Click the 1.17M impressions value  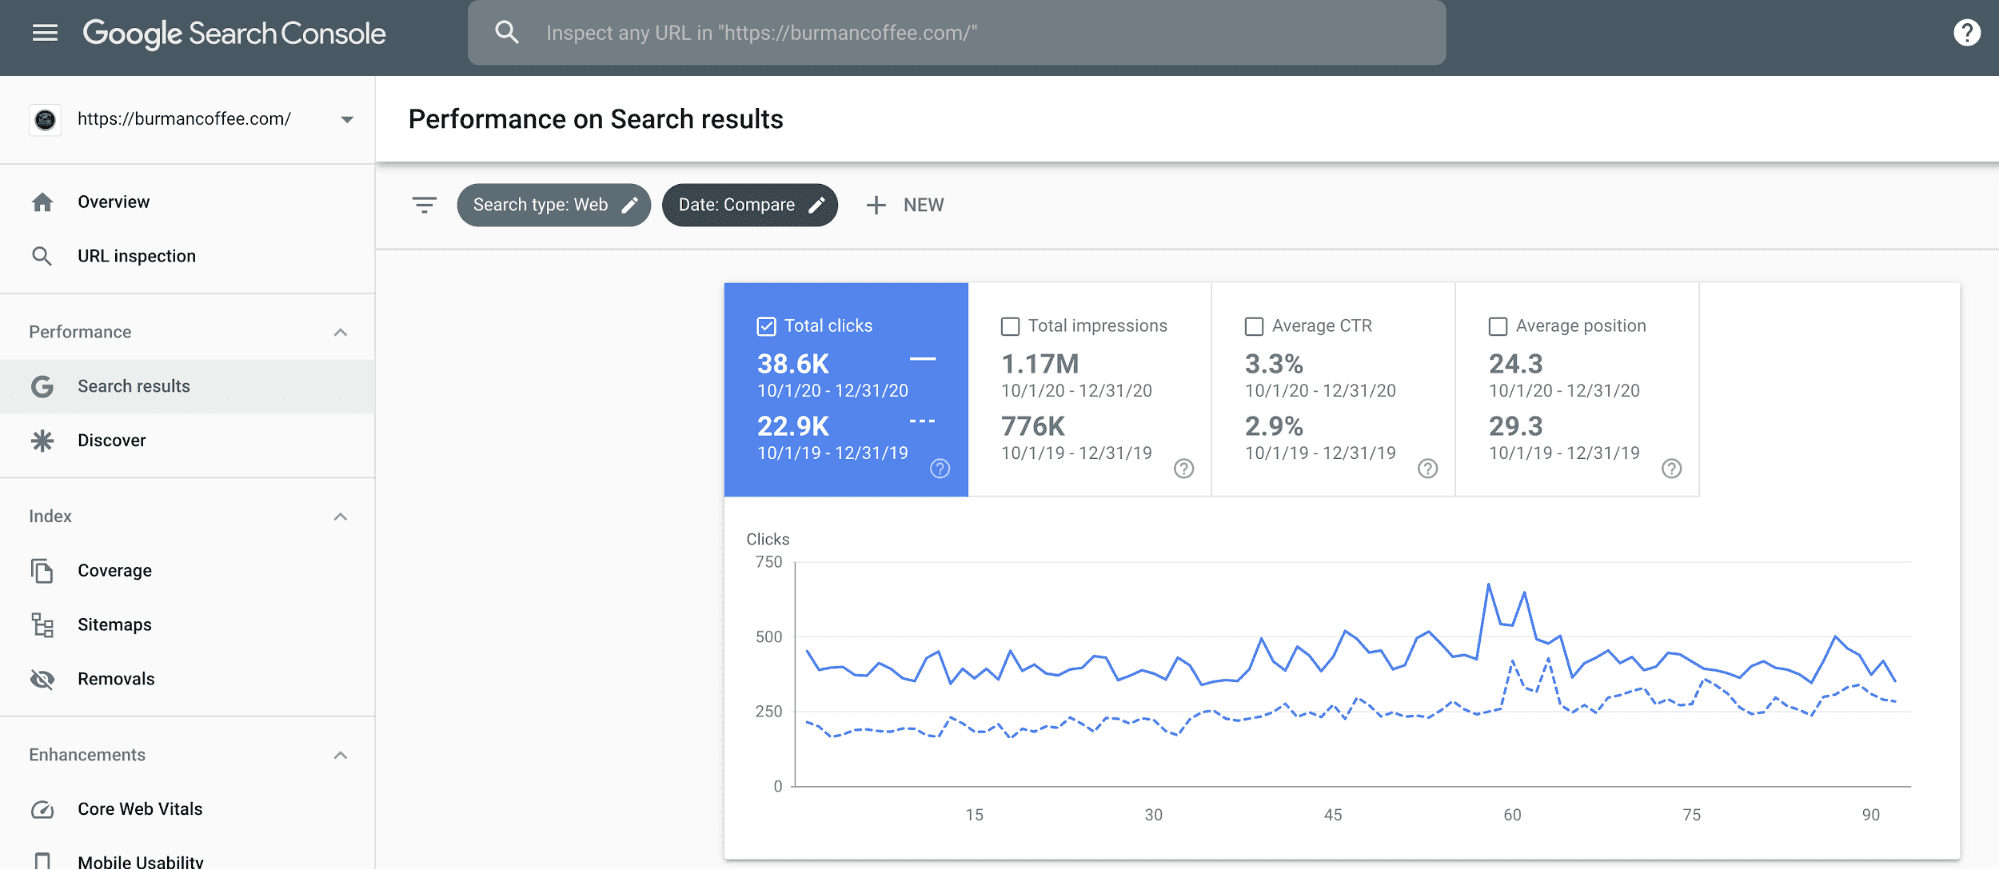click(1040, 364)
